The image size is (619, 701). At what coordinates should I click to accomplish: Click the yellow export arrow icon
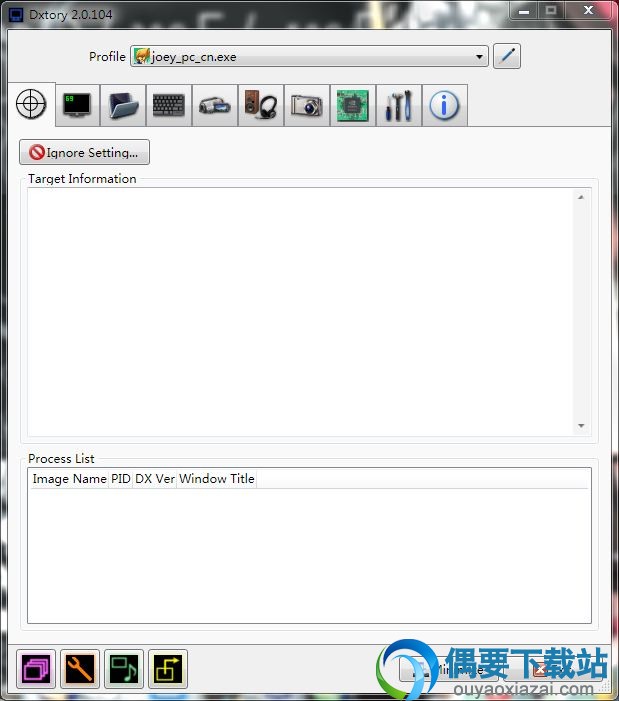168,669
